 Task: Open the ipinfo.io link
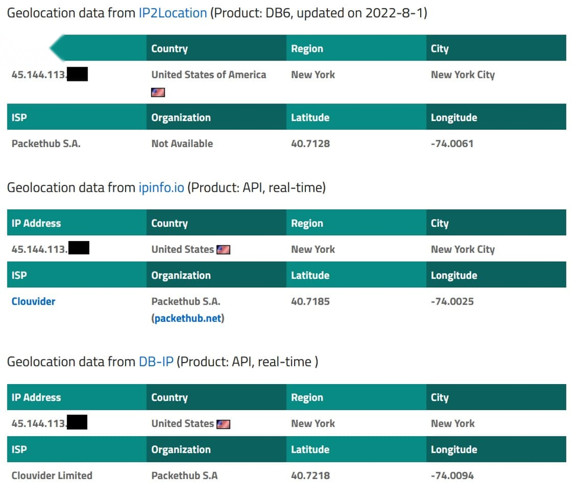point(161,188)
